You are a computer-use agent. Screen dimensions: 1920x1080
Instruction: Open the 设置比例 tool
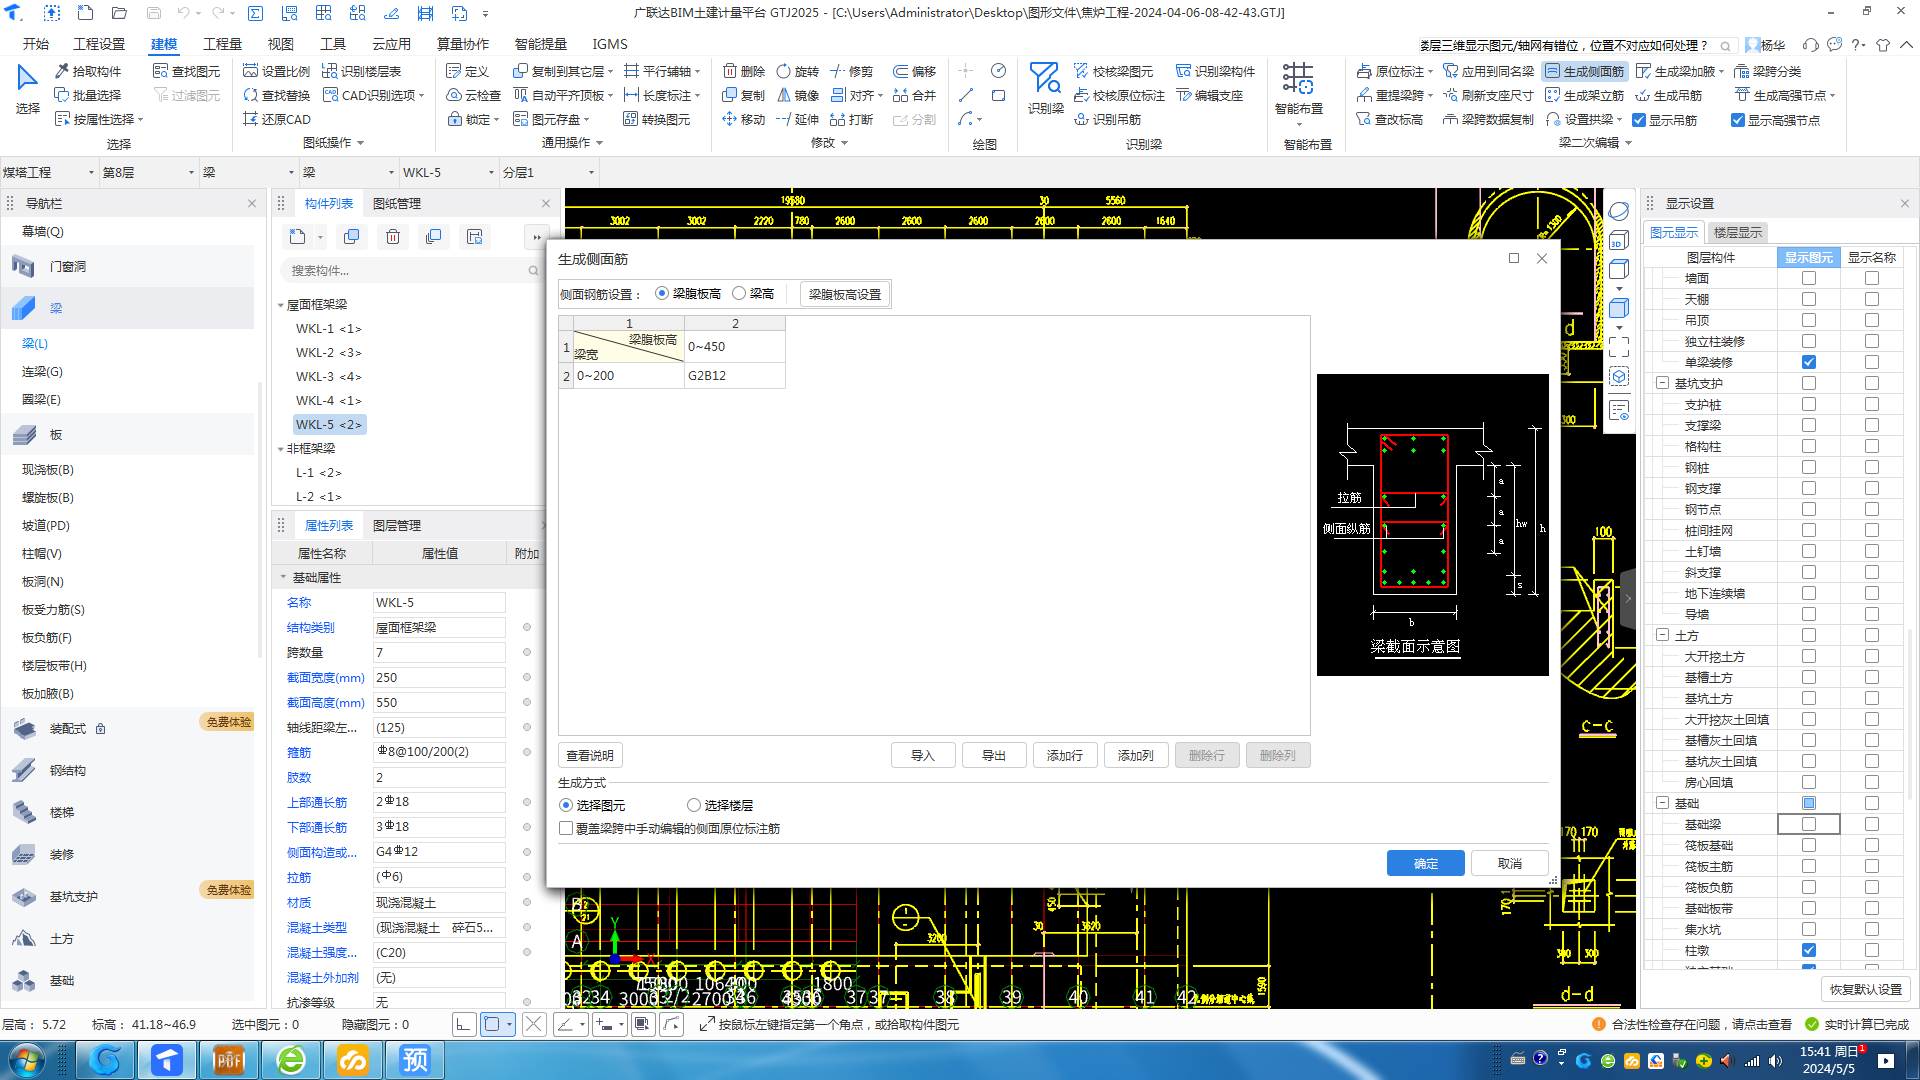click(277, 71)
